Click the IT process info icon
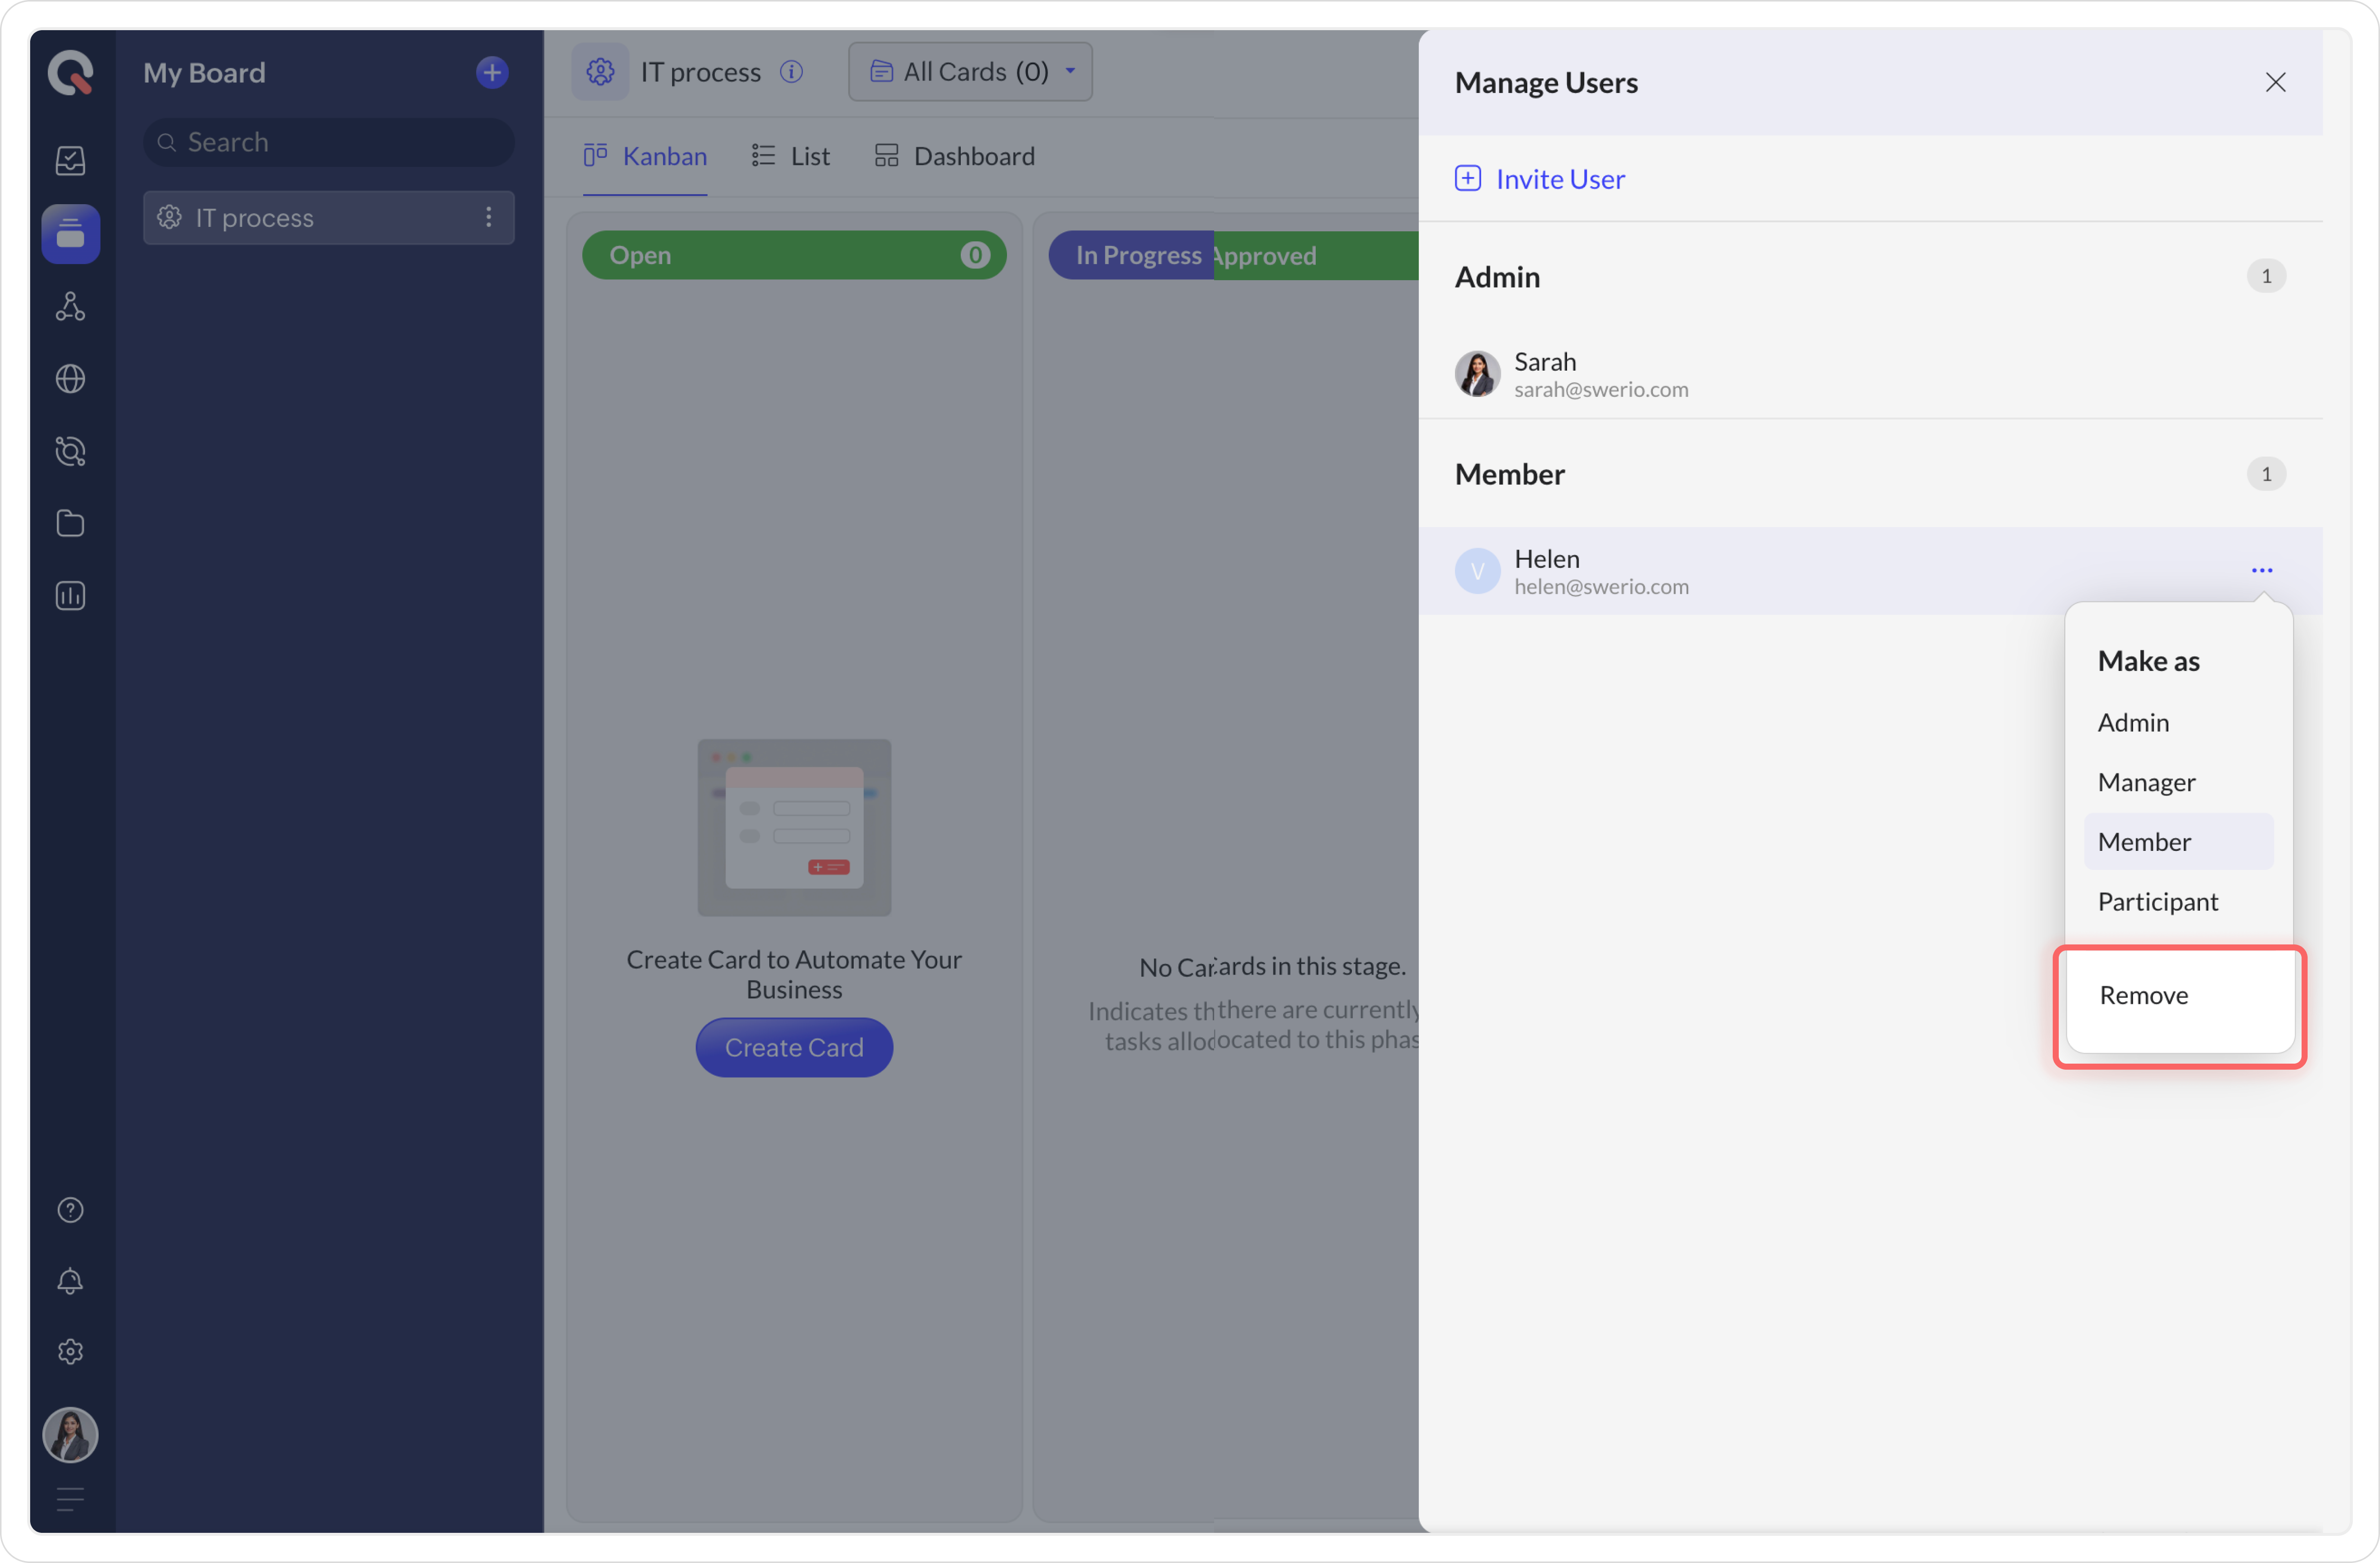Viewport: 2380px width, 1563px height. point(791,72)
